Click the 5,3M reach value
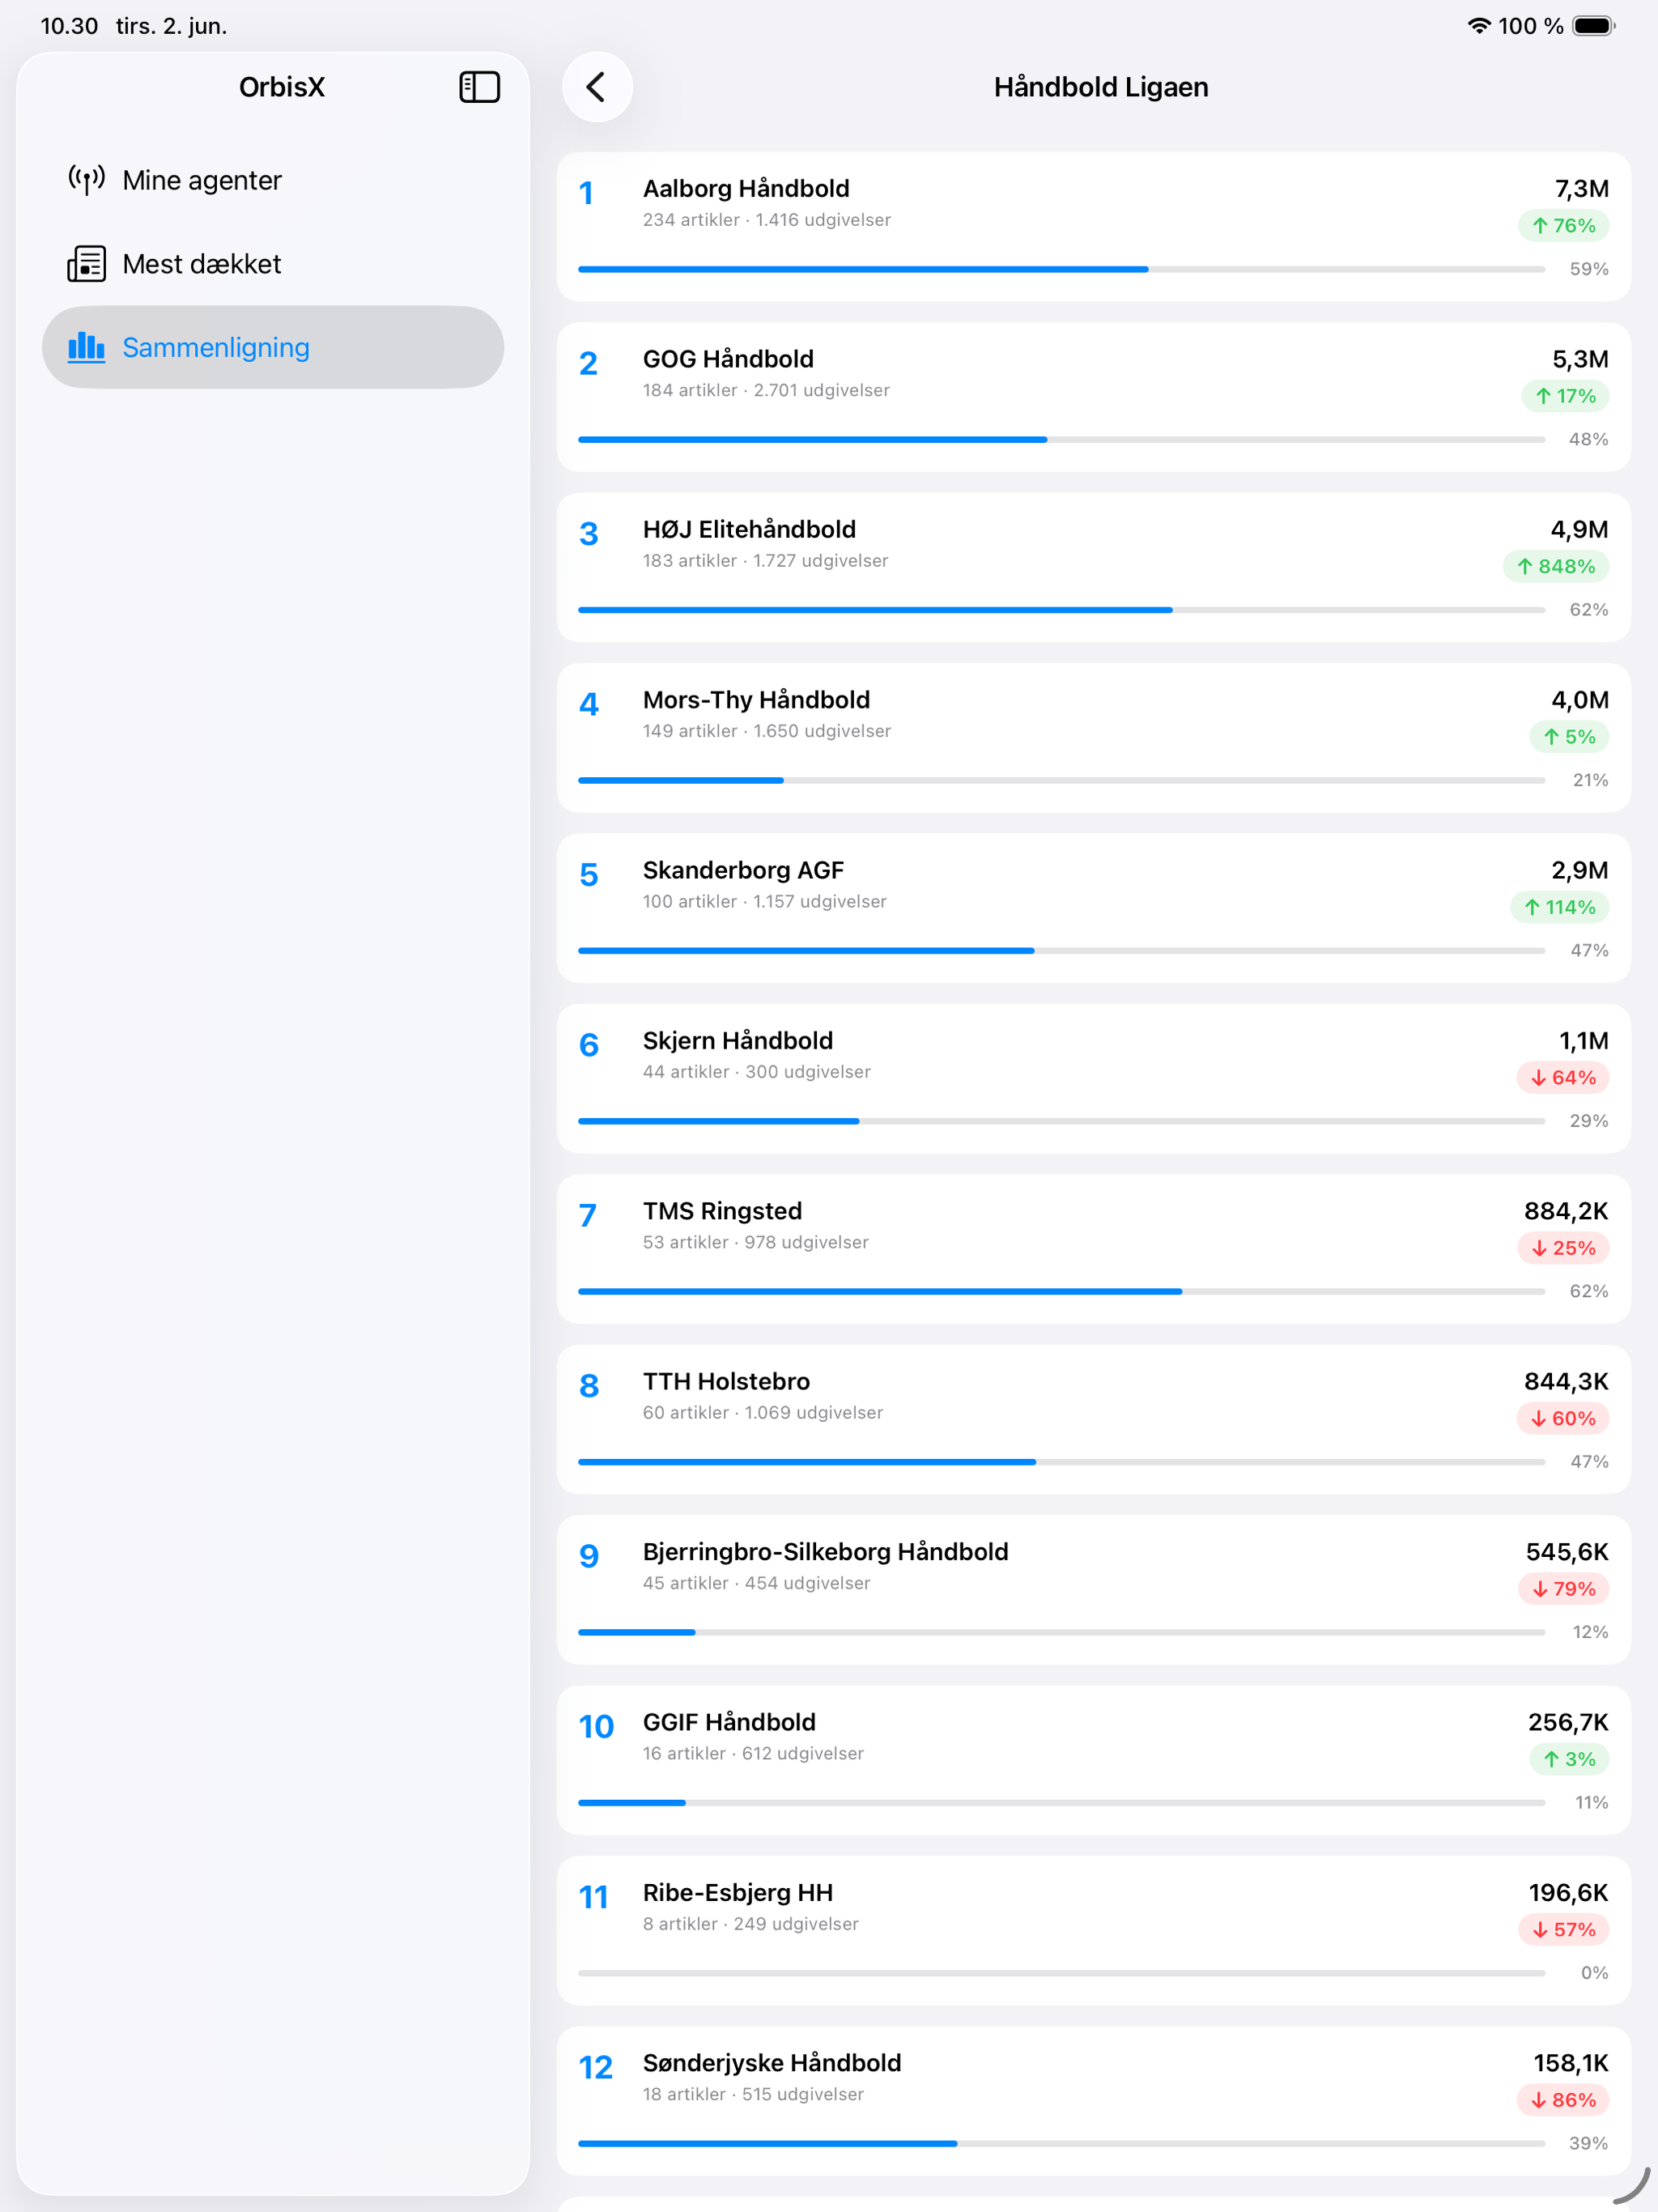Viewport: 1658px width, 2212px height. 1581,359
